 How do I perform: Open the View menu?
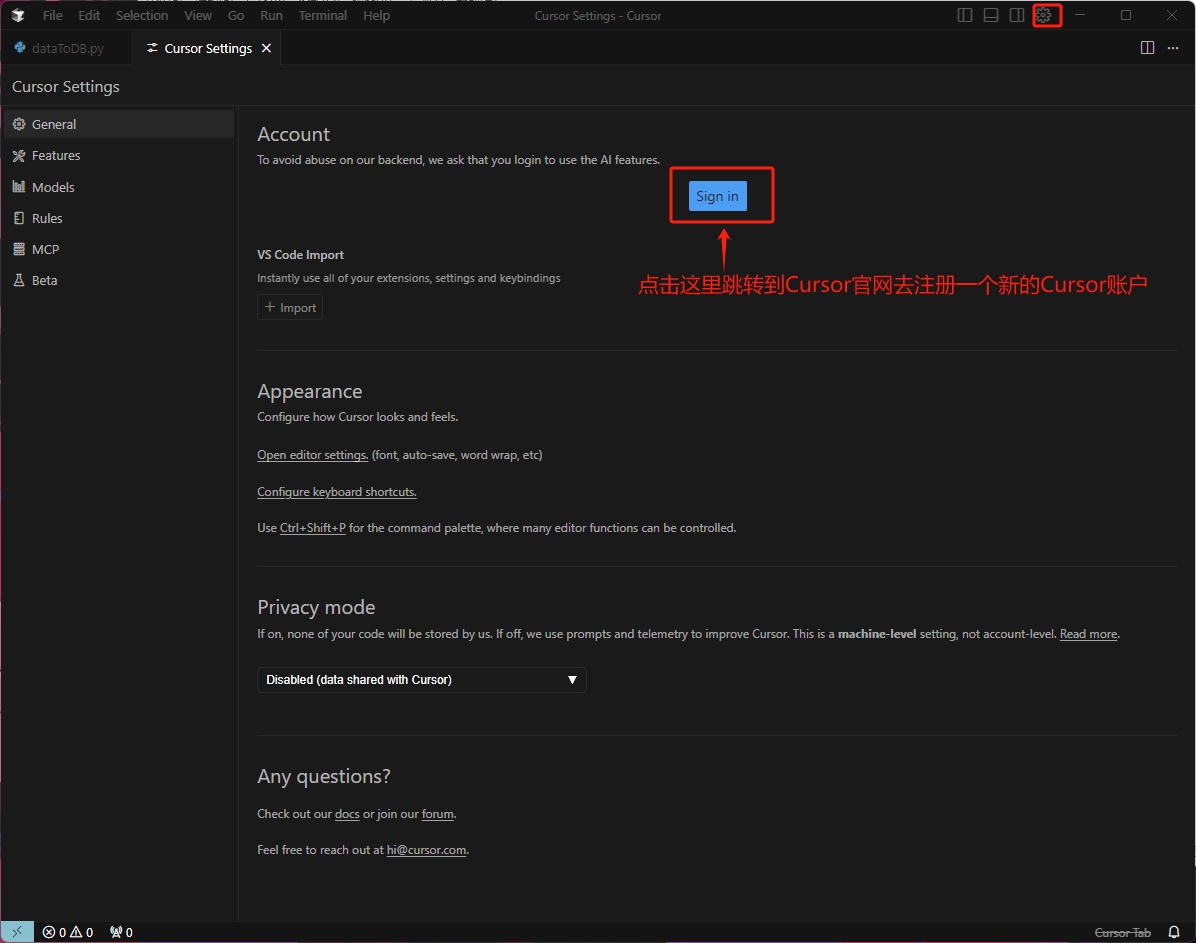point(198,15)
